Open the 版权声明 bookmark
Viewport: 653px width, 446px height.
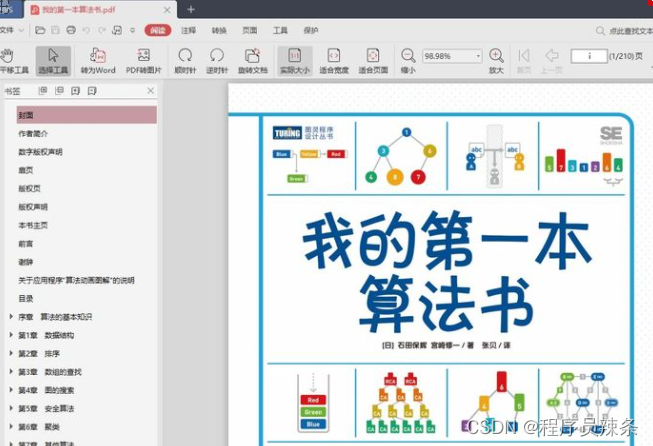click(x=33, y=207)
